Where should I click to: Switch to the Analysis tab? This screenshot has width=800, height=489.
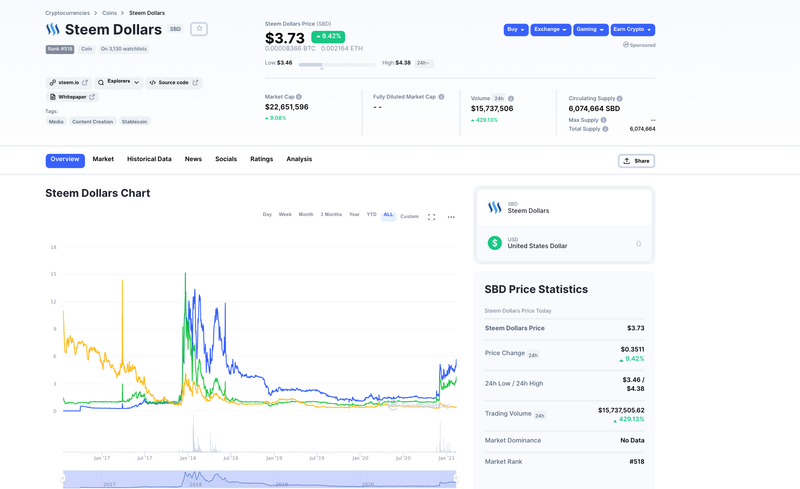299,159
